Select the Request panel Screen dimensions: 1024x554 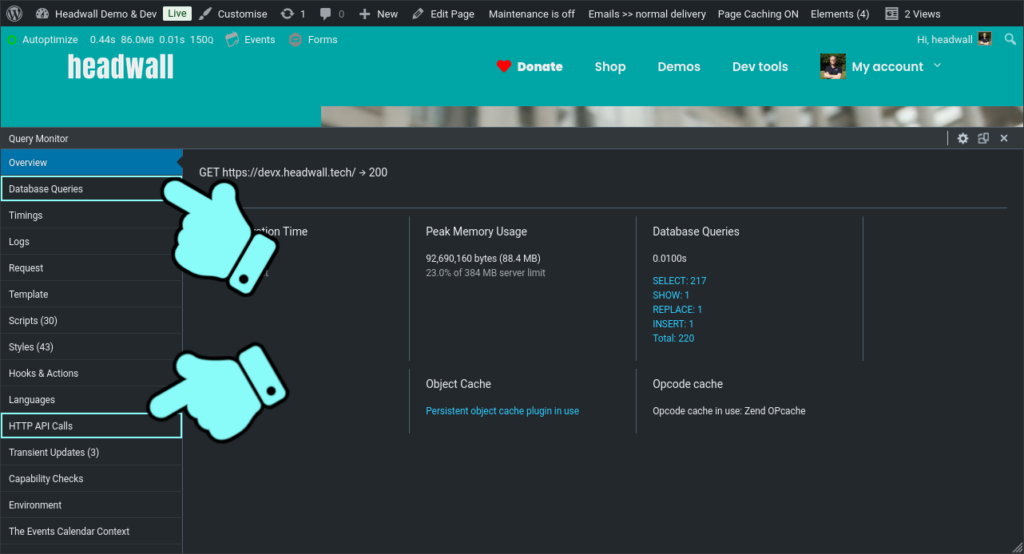[x=91, y=268]
